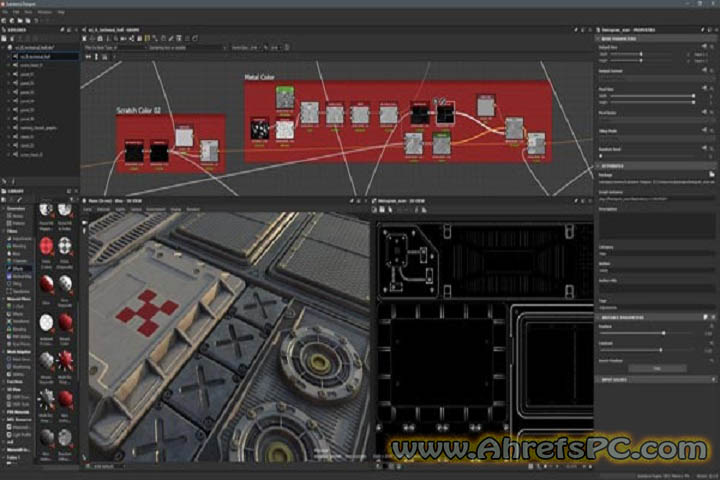Open the Filter by Node Type dropdown
The height and width of the screenshot is (480, 720).
[114, 48]
